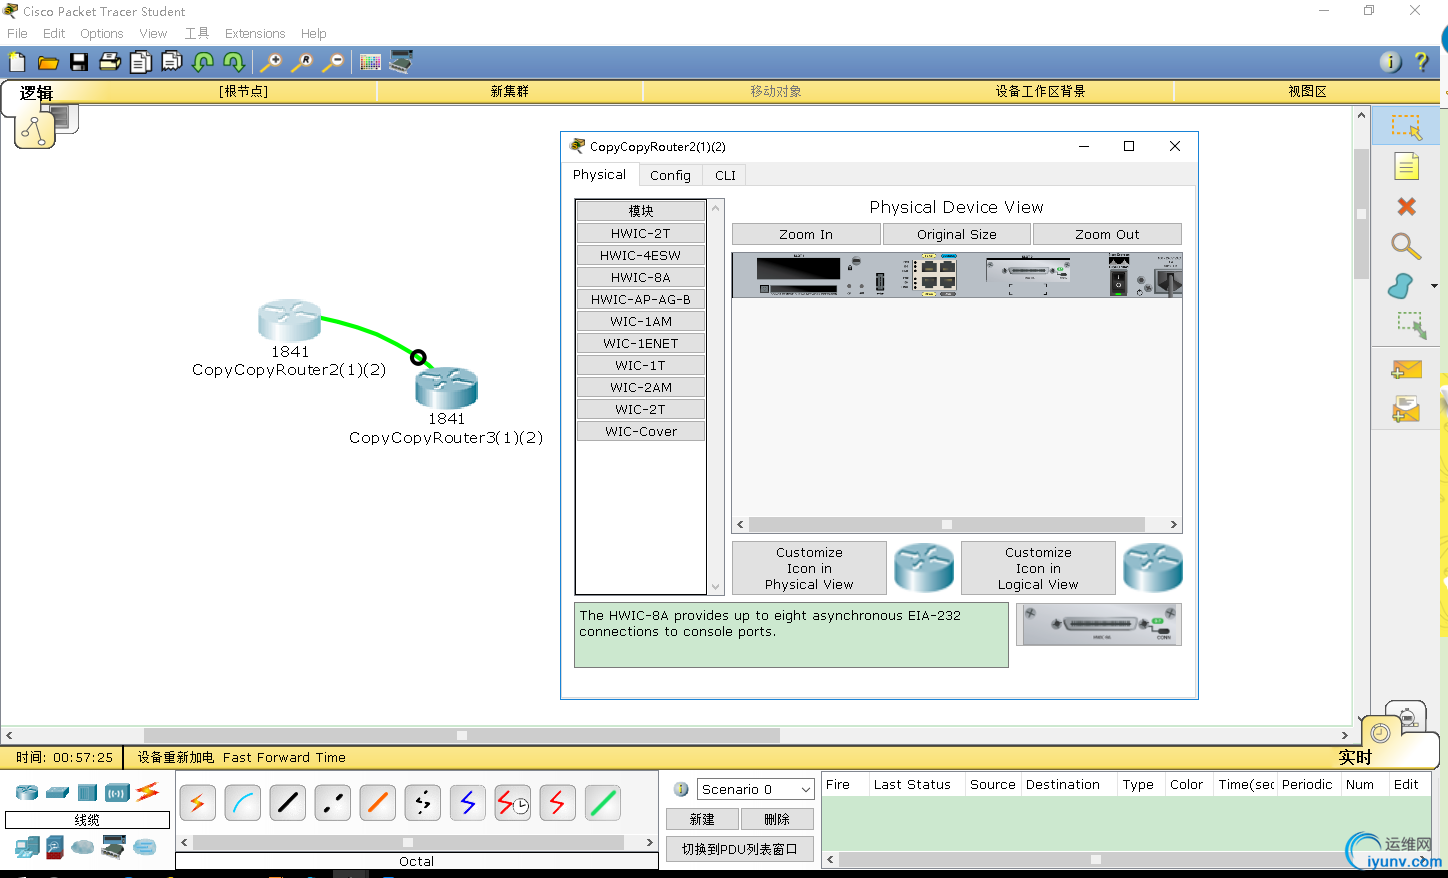The image size is (1448, 878).
Task: Open the File menu
Action: point(17,33)
